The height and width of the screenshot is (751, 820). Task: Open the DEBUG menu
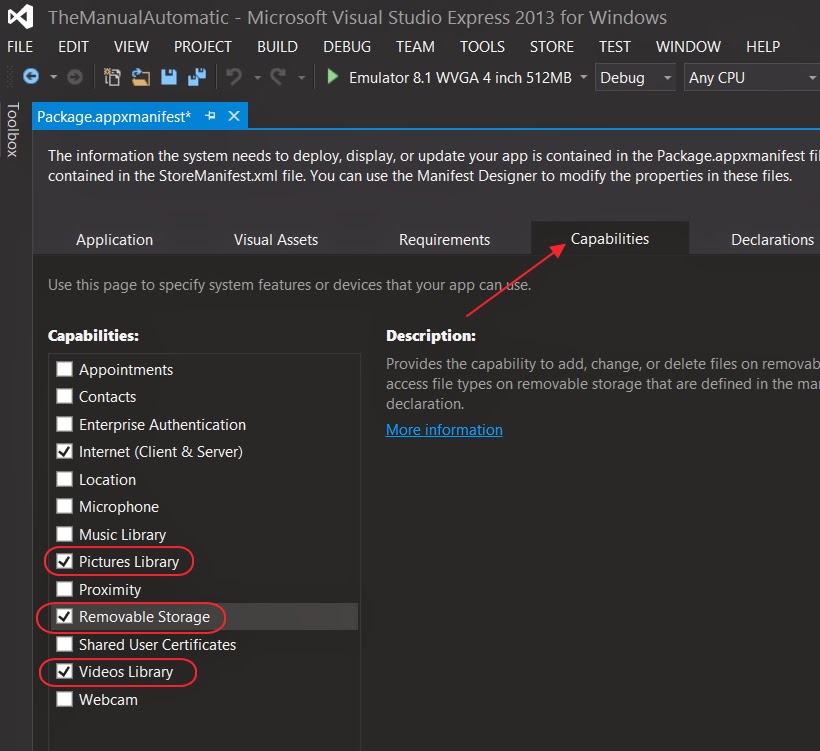pyautogui.click(x=347, y=47)
